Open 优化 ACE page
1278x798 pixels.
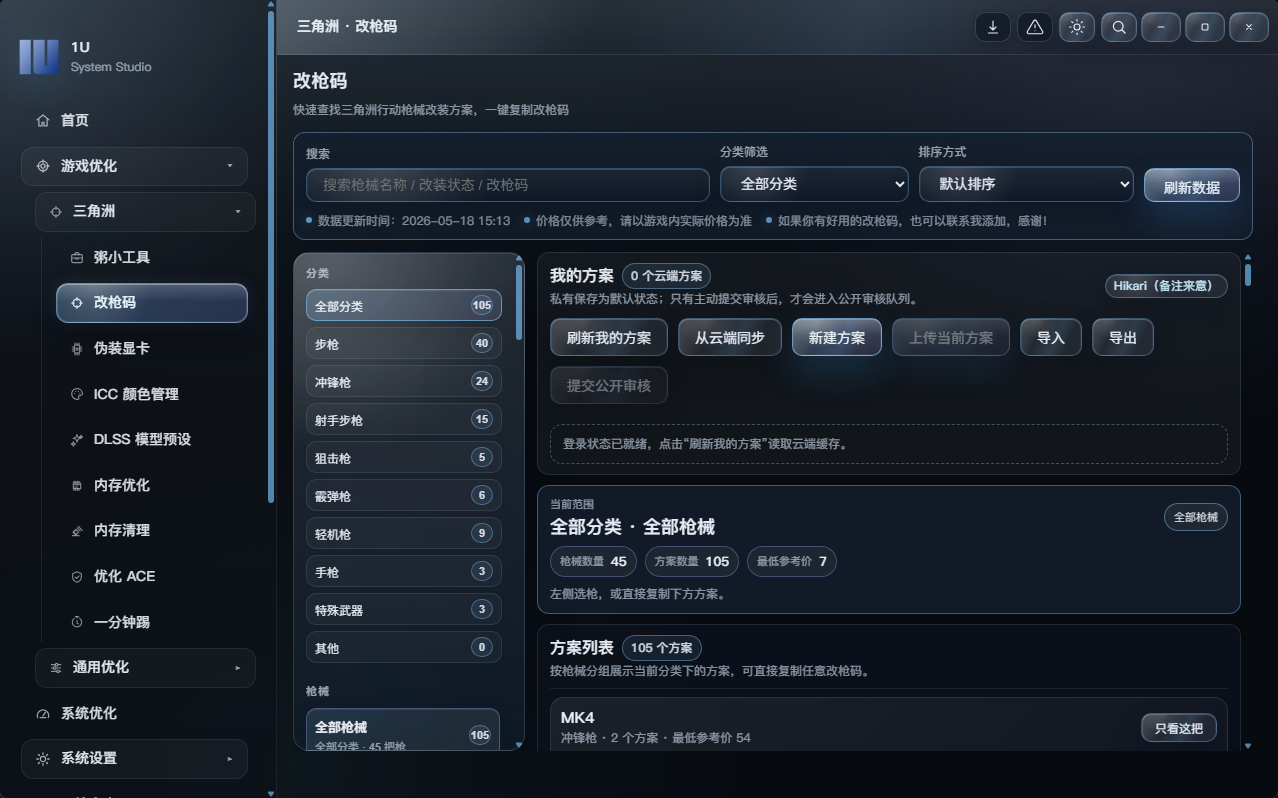[x=152, y=576]
